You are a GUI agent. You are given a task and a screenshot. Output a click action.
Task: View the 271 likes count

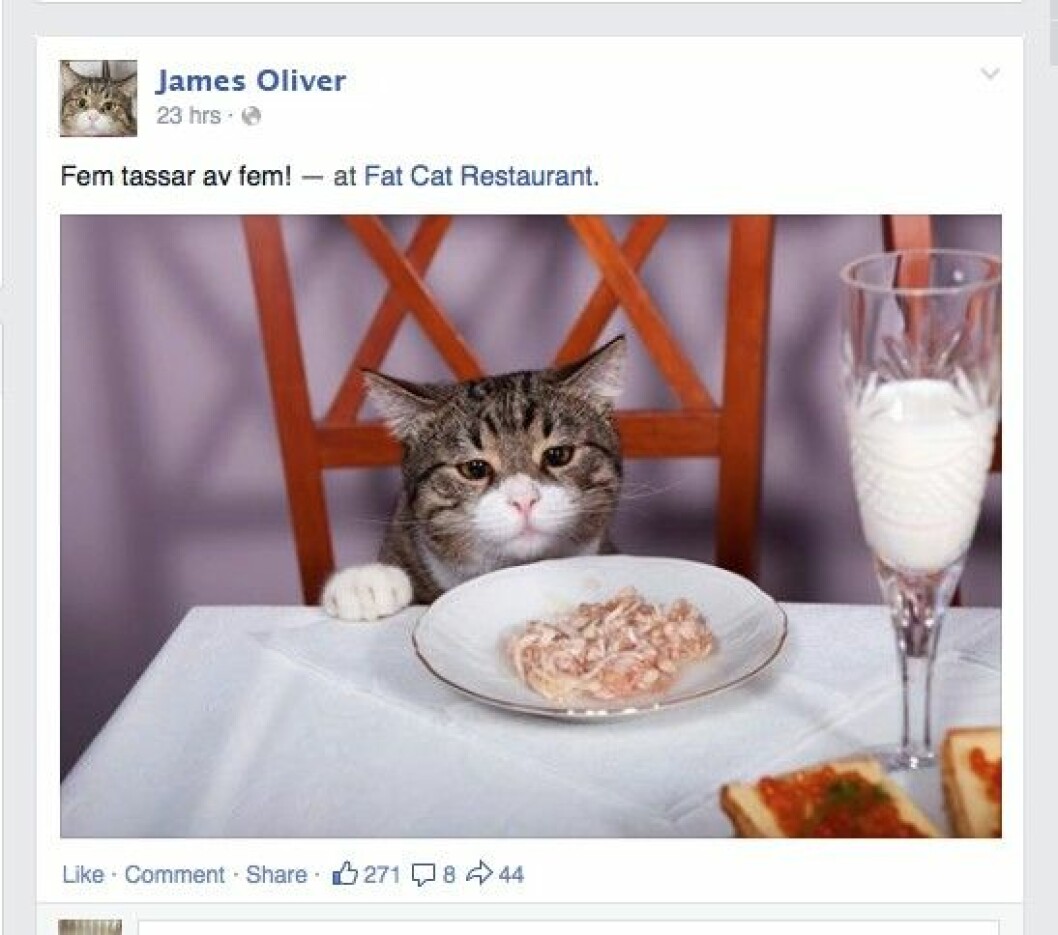pyautogui.click(x=382, y=874)
